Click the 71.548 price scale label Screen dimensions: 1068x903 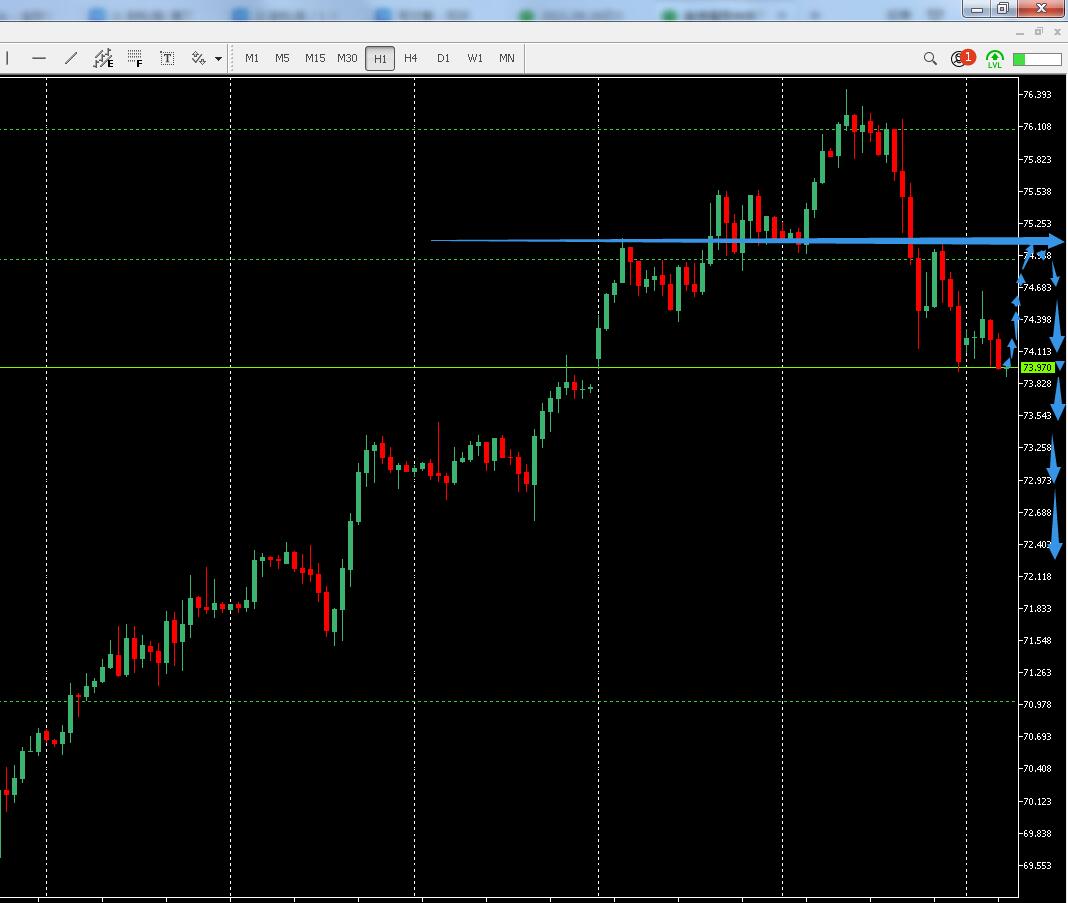(x=1037, y=640)
